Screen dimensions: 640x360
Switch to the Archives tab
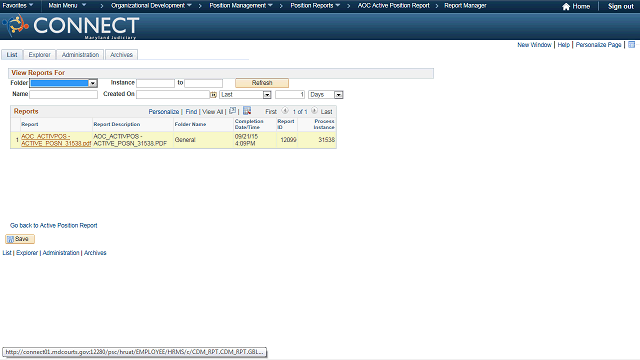(x=121, y=55)
